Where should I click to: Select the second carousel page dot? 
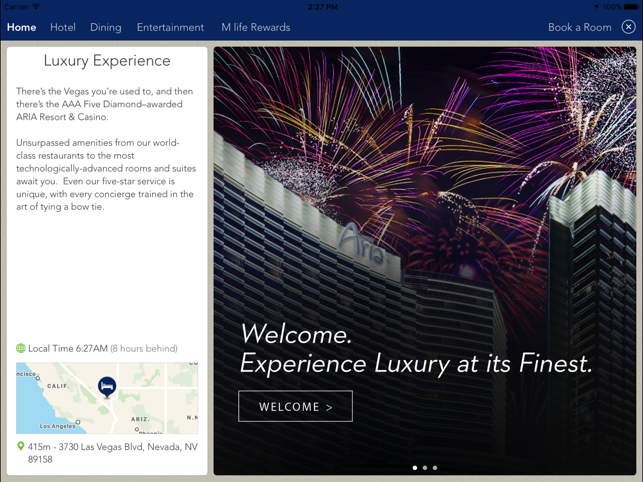click(x=425, y=468)
